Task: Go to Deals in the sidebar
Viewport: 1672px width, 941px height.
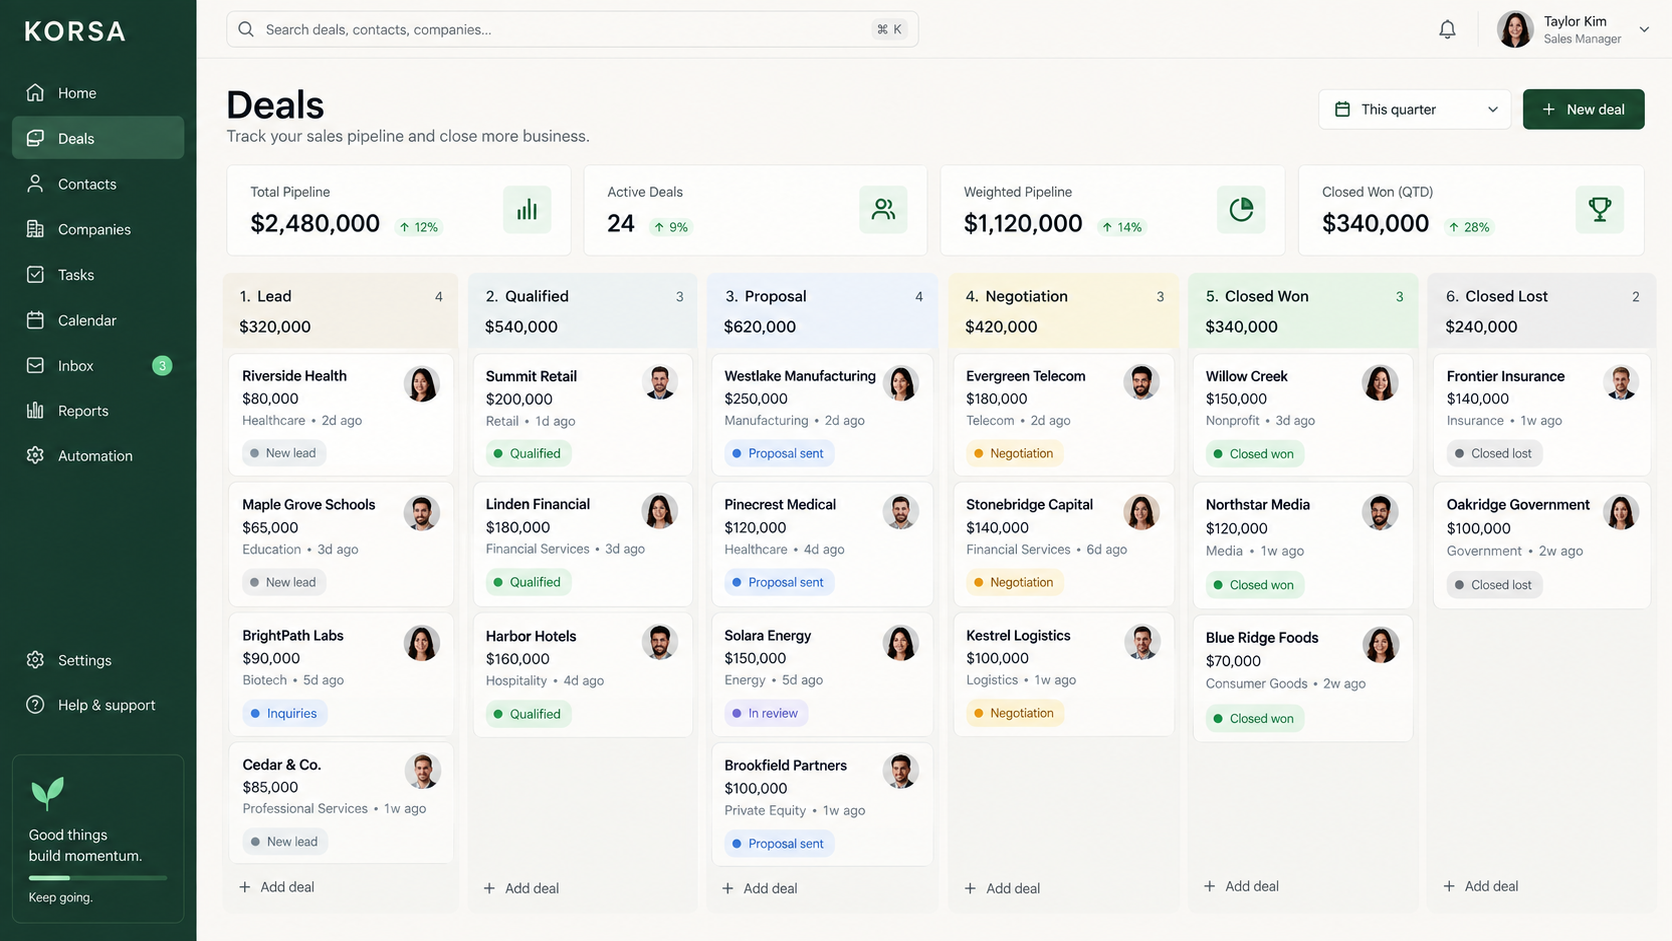Action: pos(98,138)
